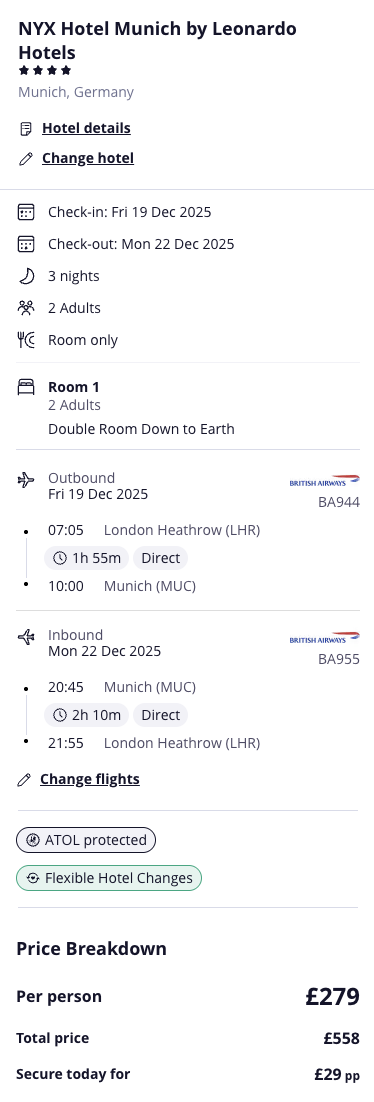Click the pencil icon beside Change flights

point(25,779)
